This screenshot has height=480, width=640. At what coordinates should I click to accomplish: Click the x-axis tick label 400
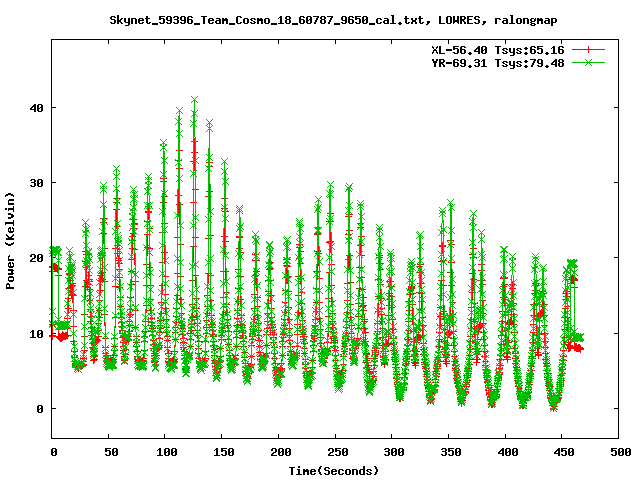pos(507,452)
